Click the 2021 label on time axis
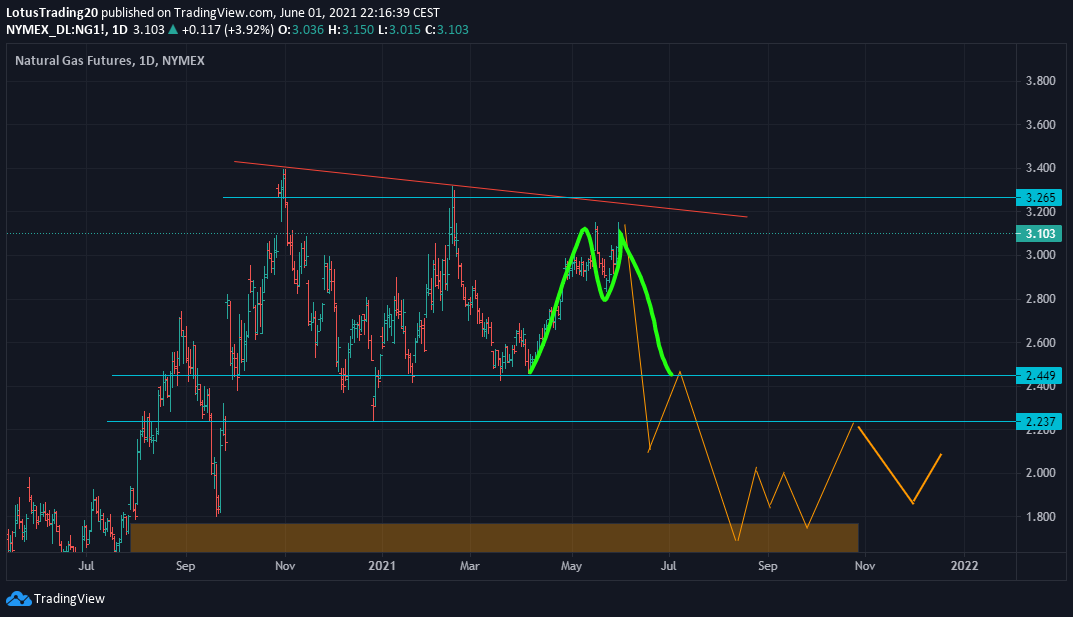Screen dimensions: 1073x617 (x=382, y=566)
